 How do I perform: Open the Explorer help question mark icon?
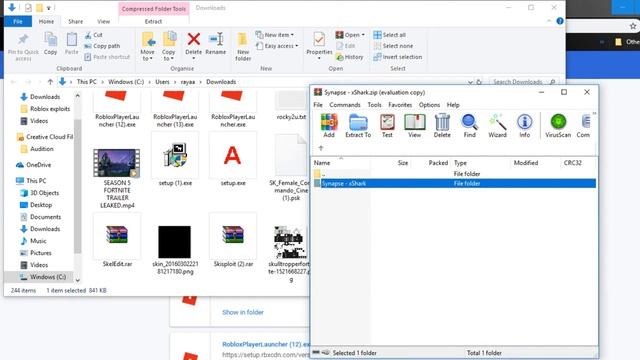560,21
